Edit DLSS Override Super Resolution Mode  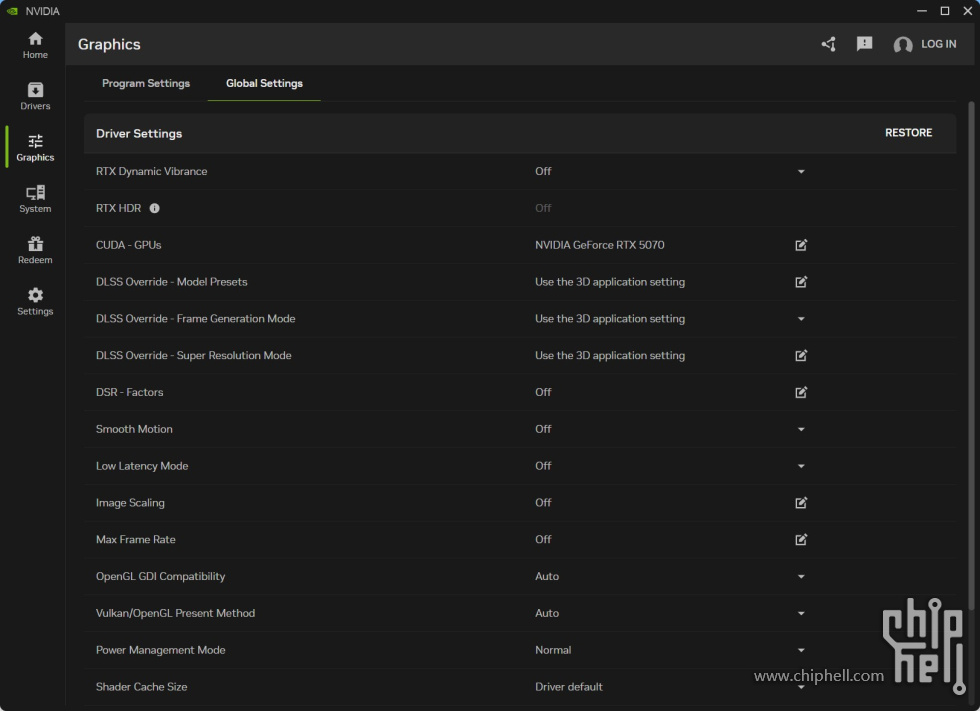point(801,356)
